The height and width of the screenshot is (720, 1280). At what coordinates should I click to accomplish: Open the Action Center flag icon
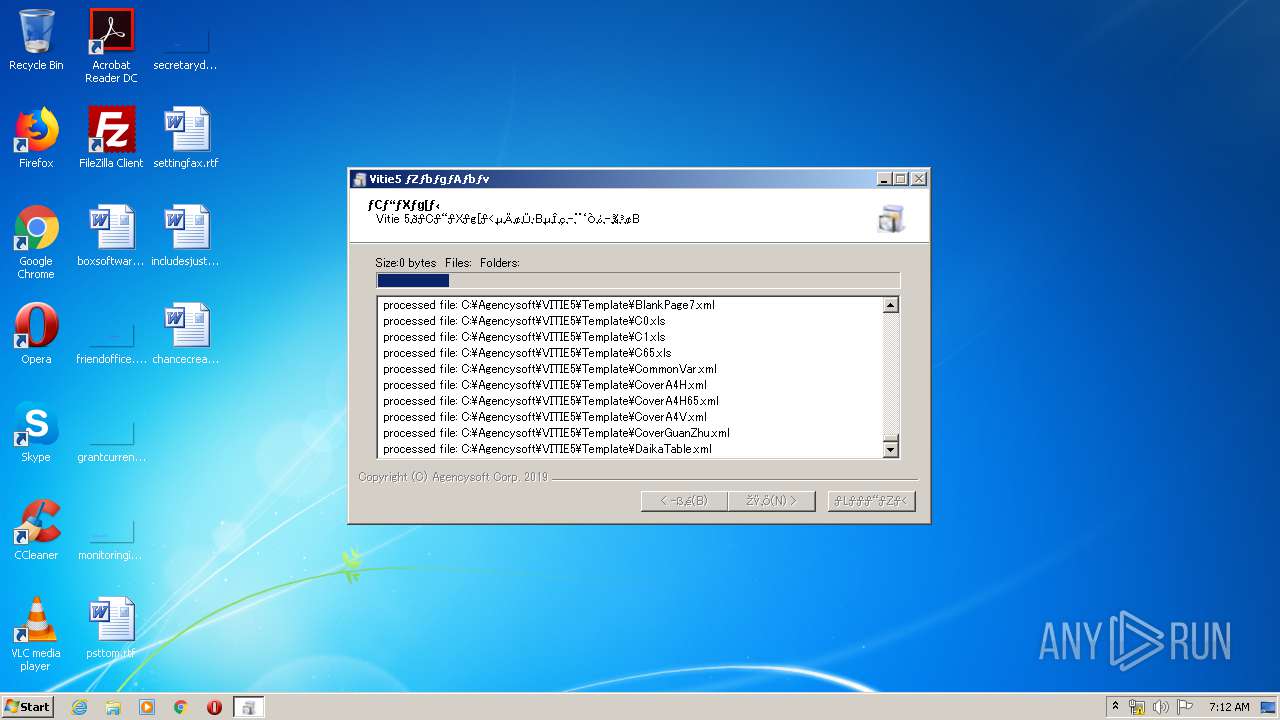(x=1184, y=707)
